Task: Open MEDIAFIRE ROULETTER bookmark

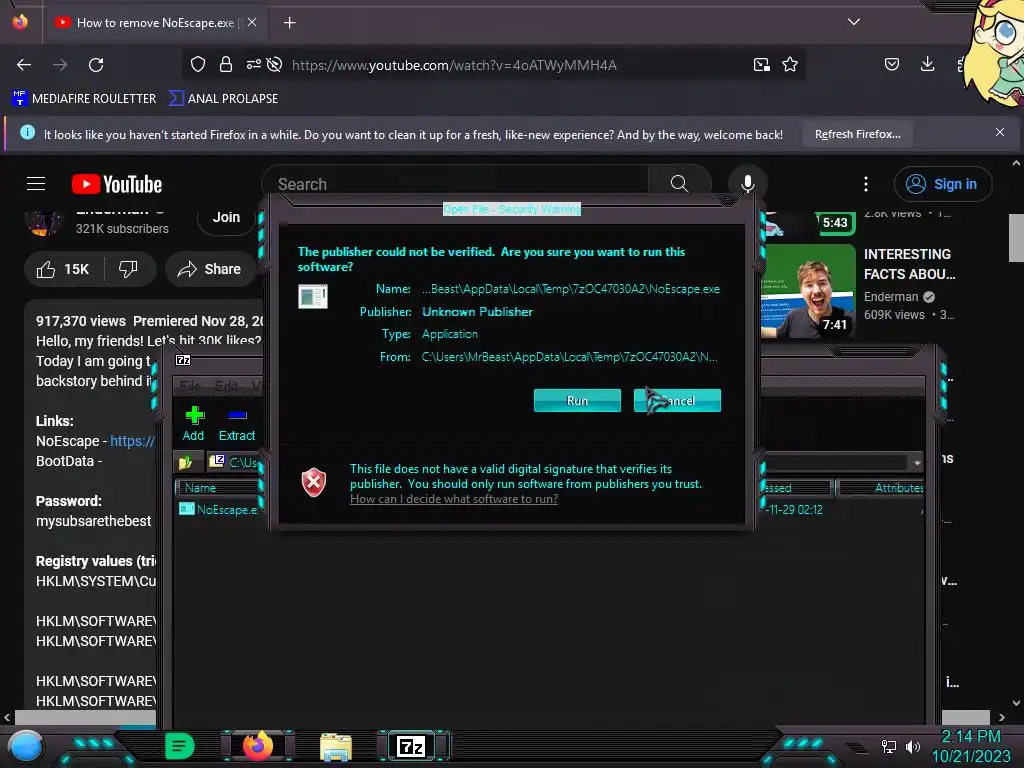Action: coord(84,99)
